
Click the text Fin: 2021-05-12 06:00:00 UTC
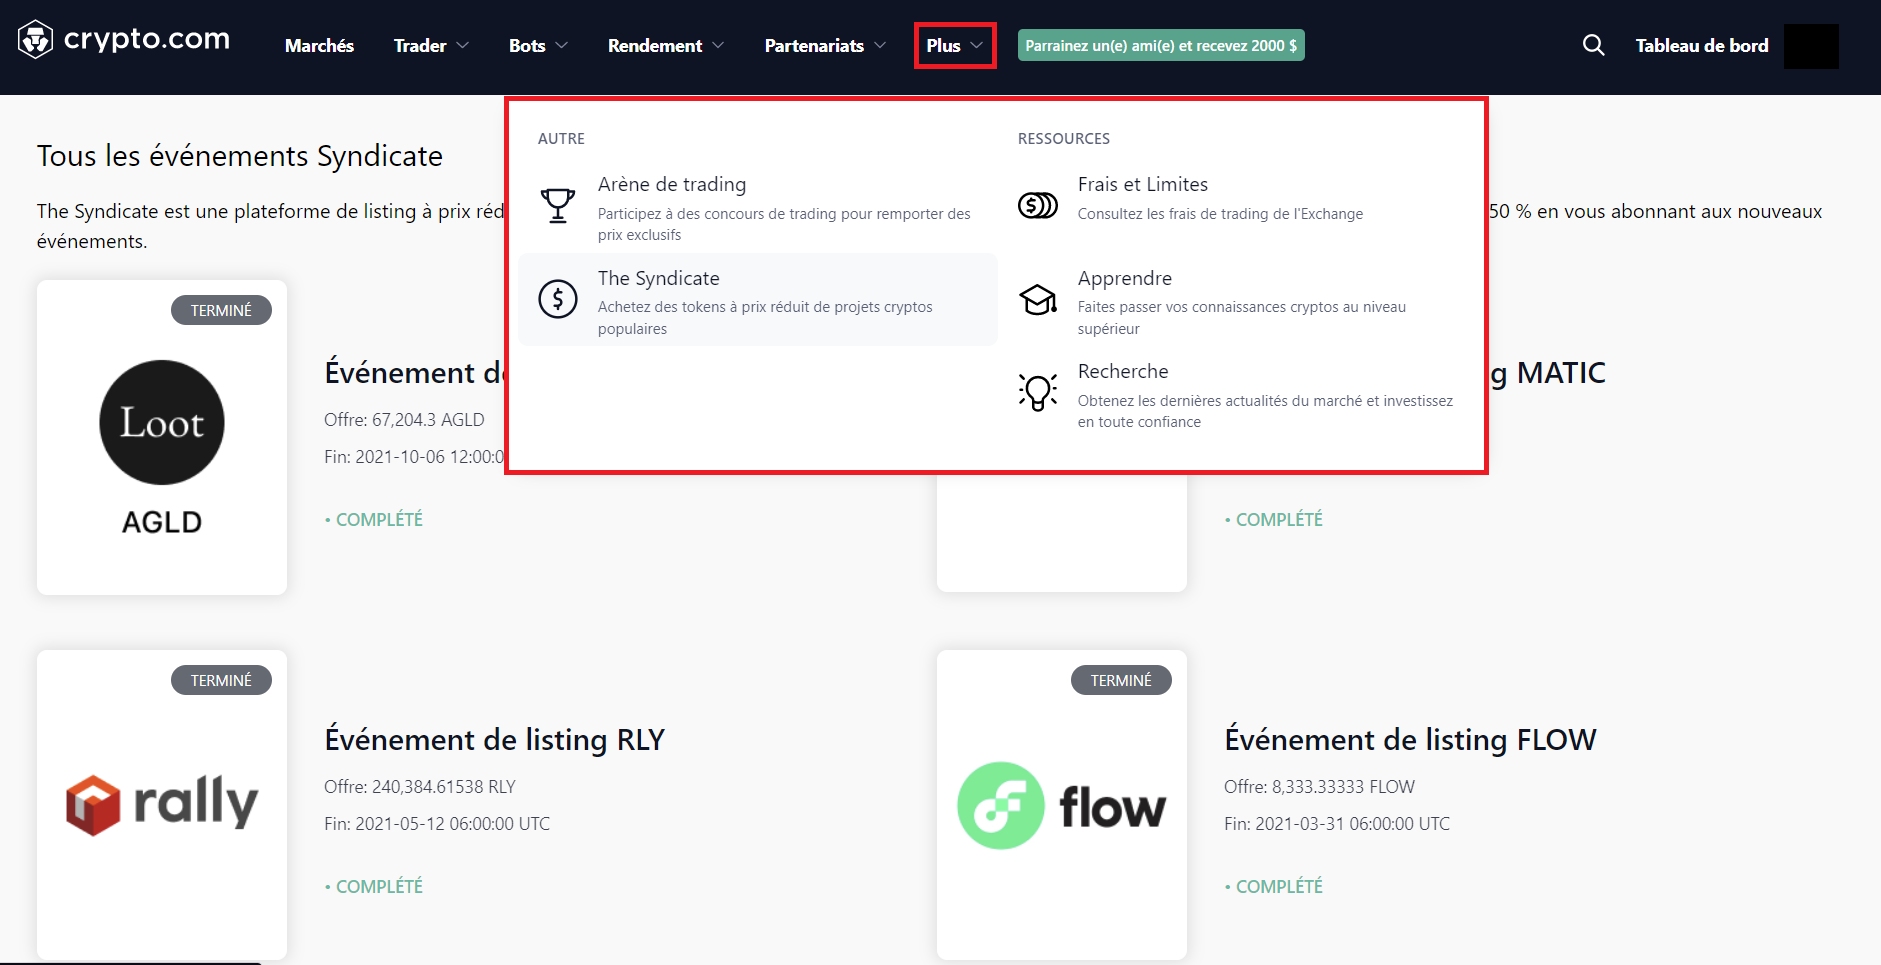click(x=437, y=824)
